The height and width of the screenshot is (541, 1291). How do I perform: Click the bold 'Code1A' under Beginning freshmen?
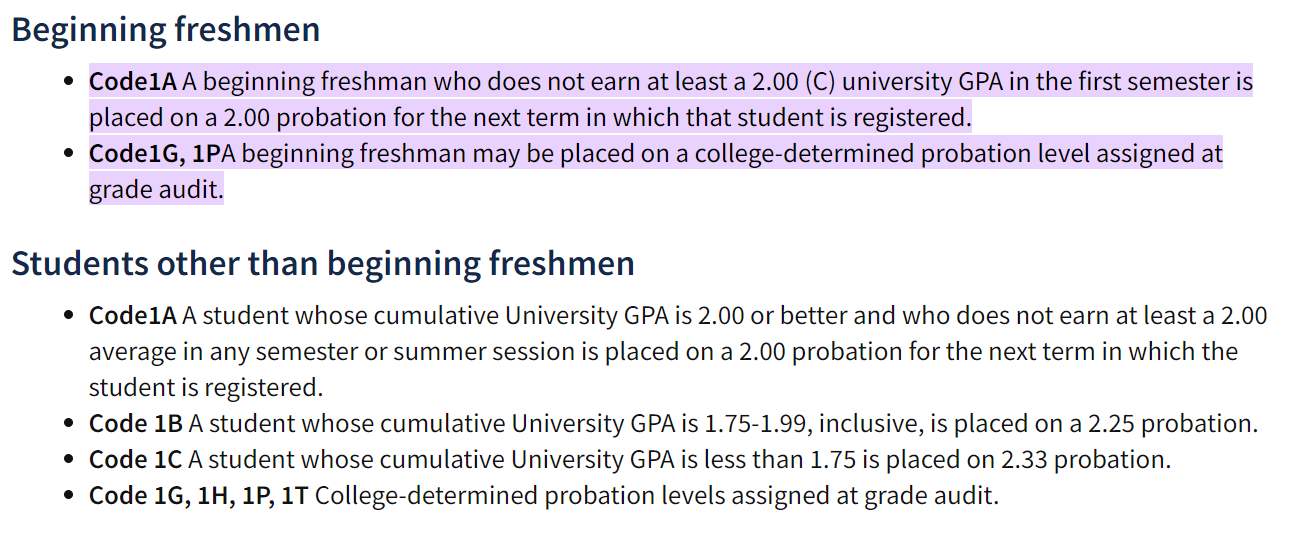click(133, 82)
